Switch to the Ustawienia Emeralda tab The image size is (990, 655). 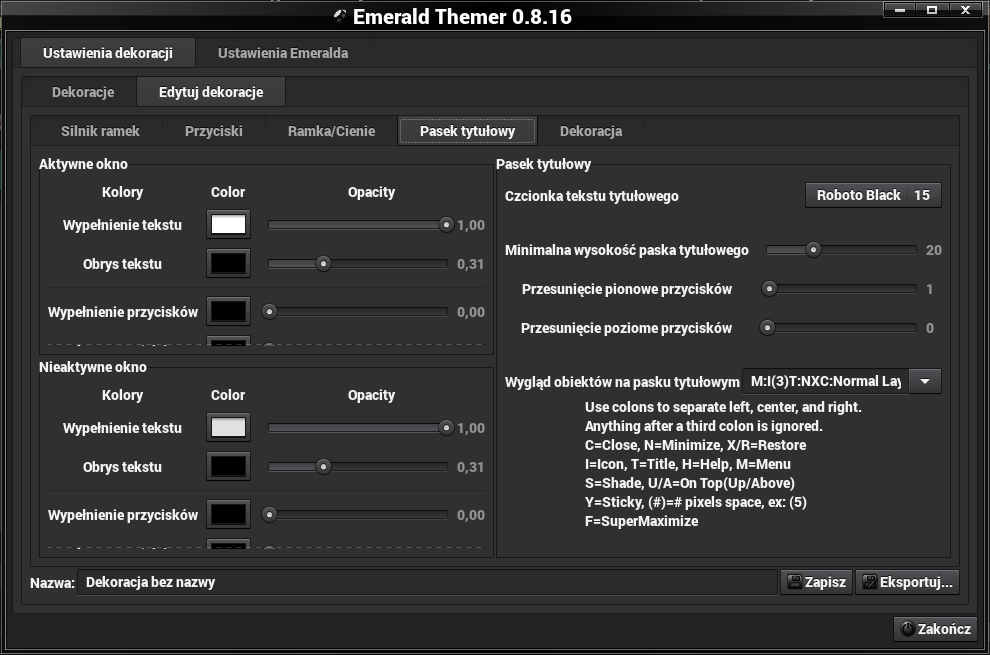click(x=283, y=53)
